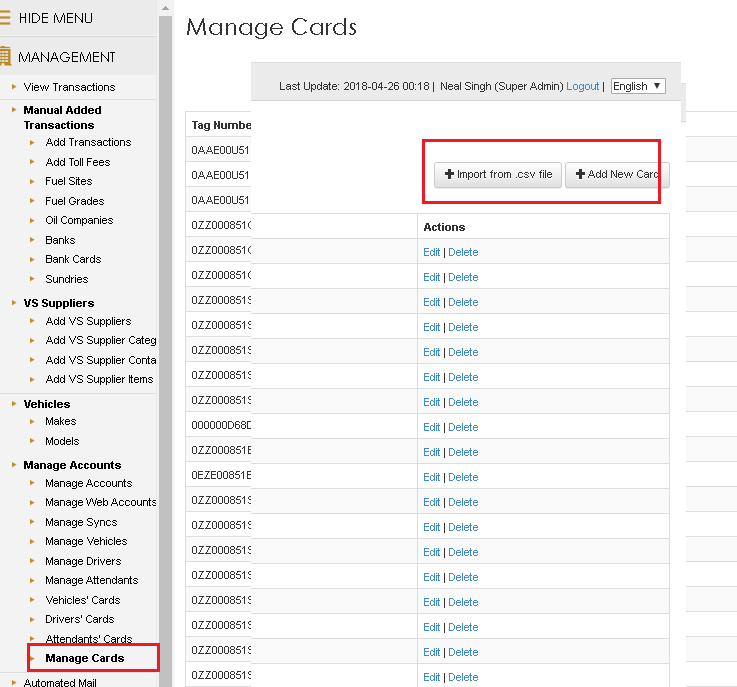This screenshot has height=687, width=737.
Task: Click Edit in the first Actions row
Action: [431, 252]
